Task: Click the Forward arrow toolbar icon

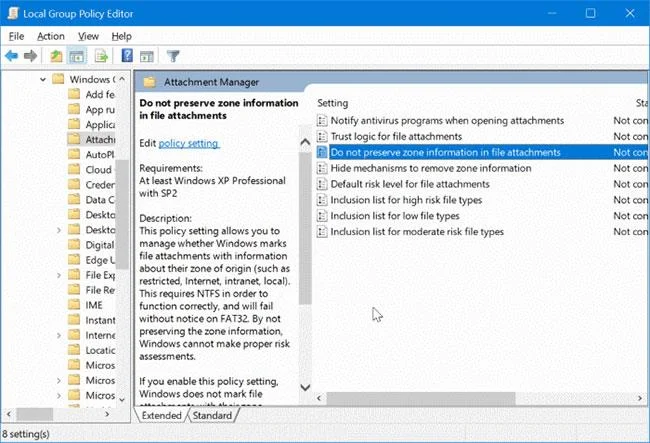Action: point(30,56)
